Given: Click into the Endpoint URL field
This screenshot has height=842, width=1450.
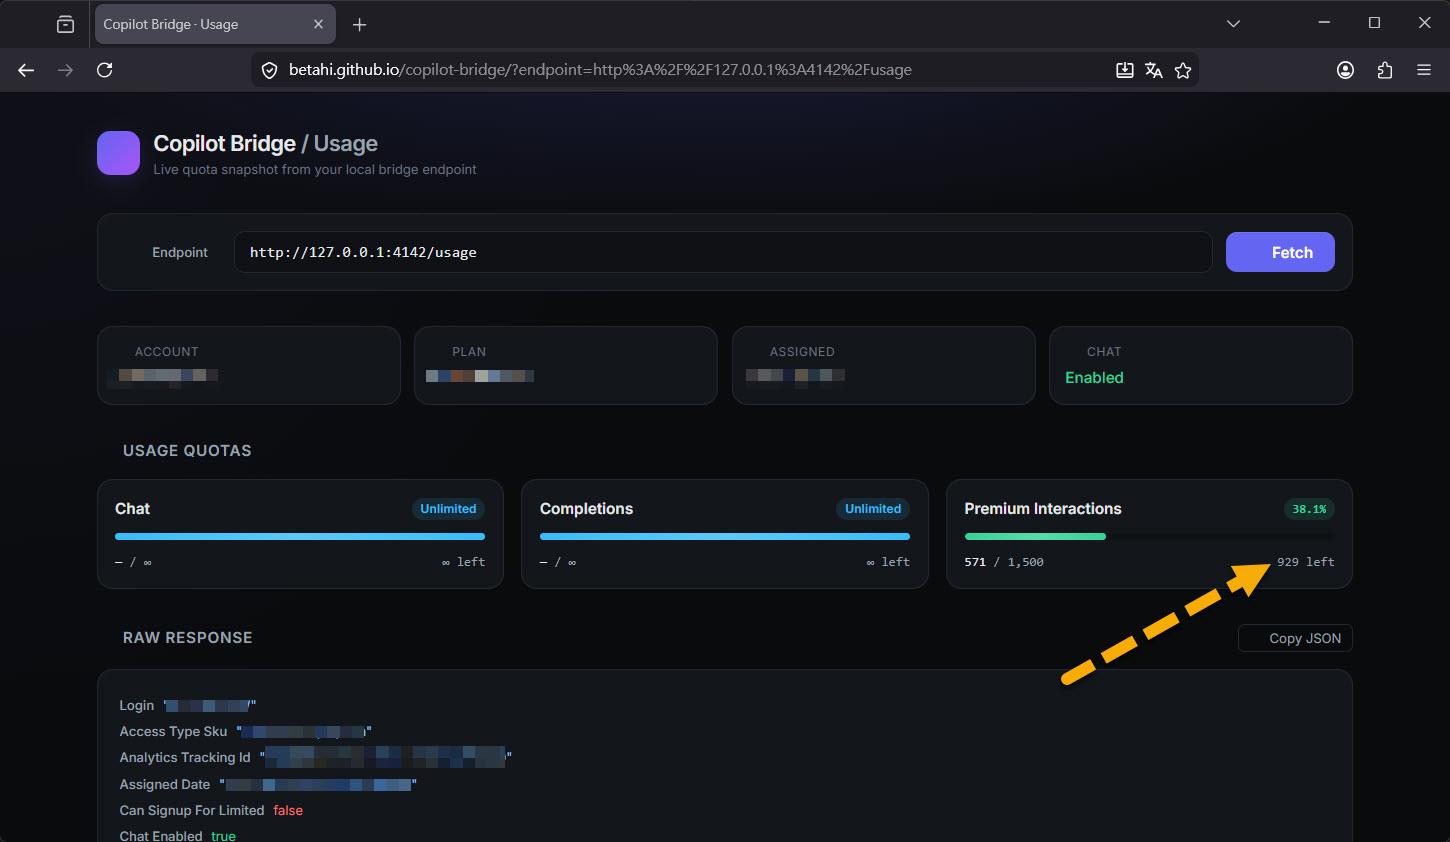Looking at the screenshot, I should pyautogui.click(x=723, y=252).
